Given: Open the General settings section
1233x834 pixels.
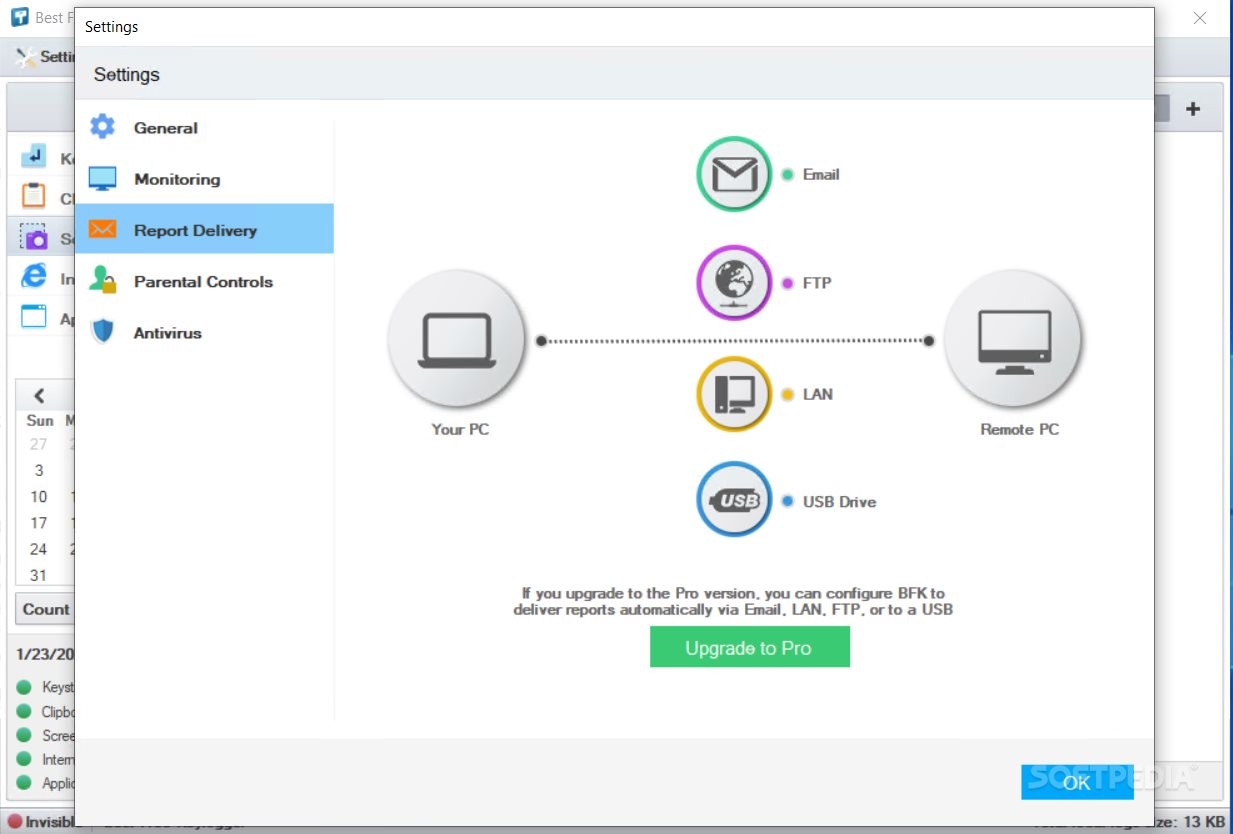Looking at the screenshot, I should (204, 128).
